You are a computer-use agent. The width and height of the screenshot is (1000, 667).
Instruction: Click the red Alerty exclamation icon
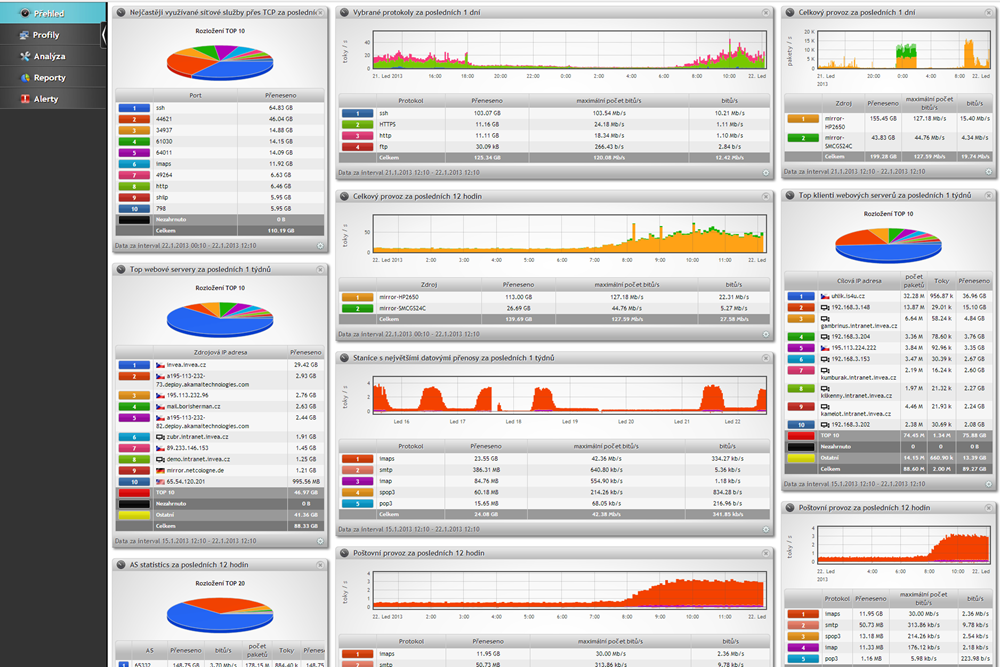pyautogui.click(x=25, y=99)
